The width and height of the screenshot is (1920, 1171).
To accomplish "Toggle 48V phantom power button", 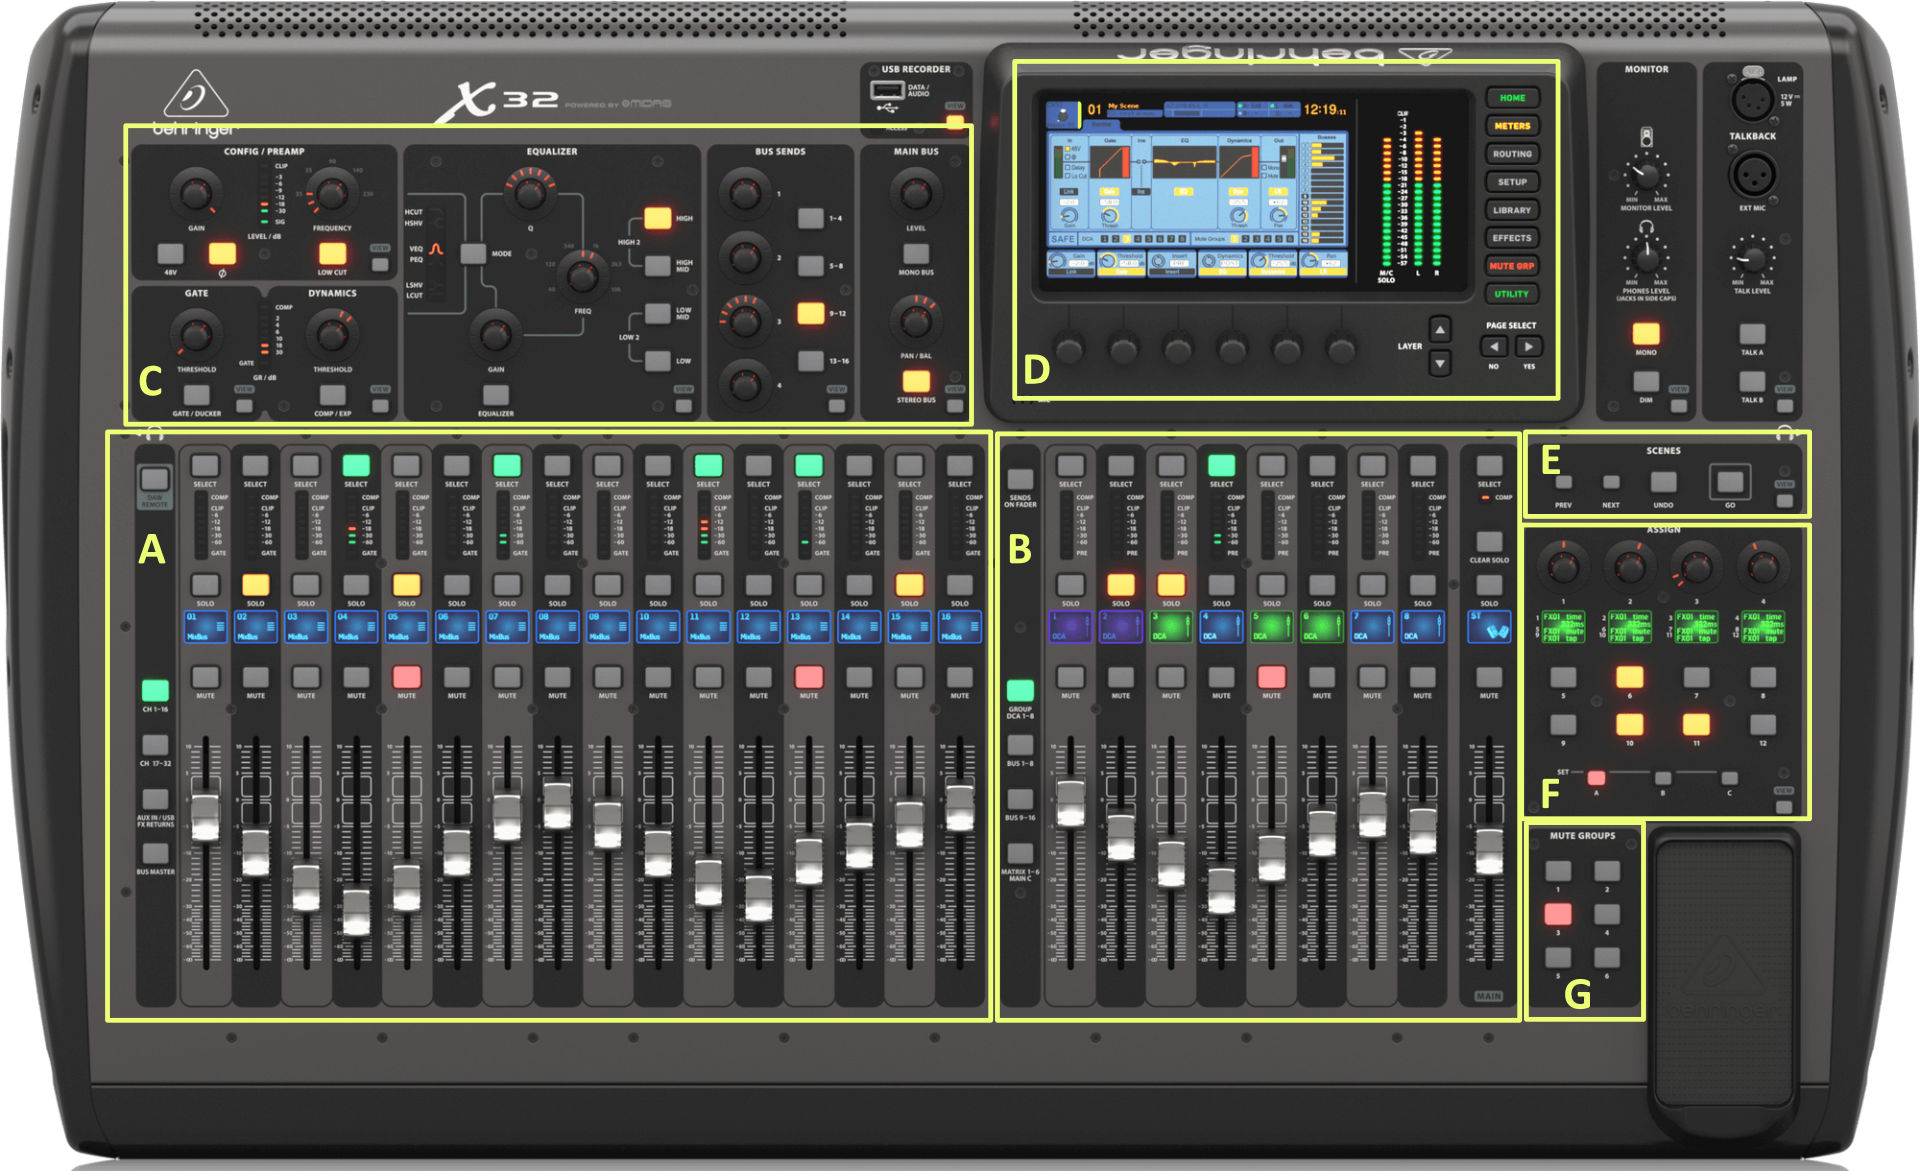I will (171, 254).
